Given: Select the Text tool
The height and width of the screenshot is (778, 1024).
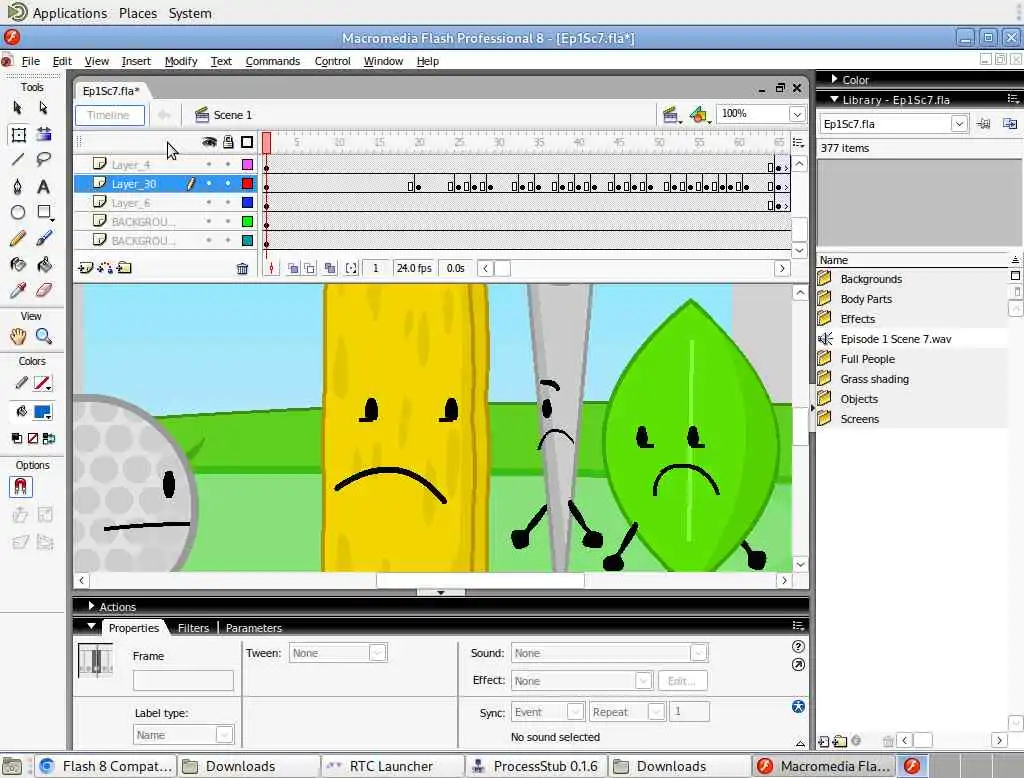Looking at the screenshot, I should [x=44, y=187].
